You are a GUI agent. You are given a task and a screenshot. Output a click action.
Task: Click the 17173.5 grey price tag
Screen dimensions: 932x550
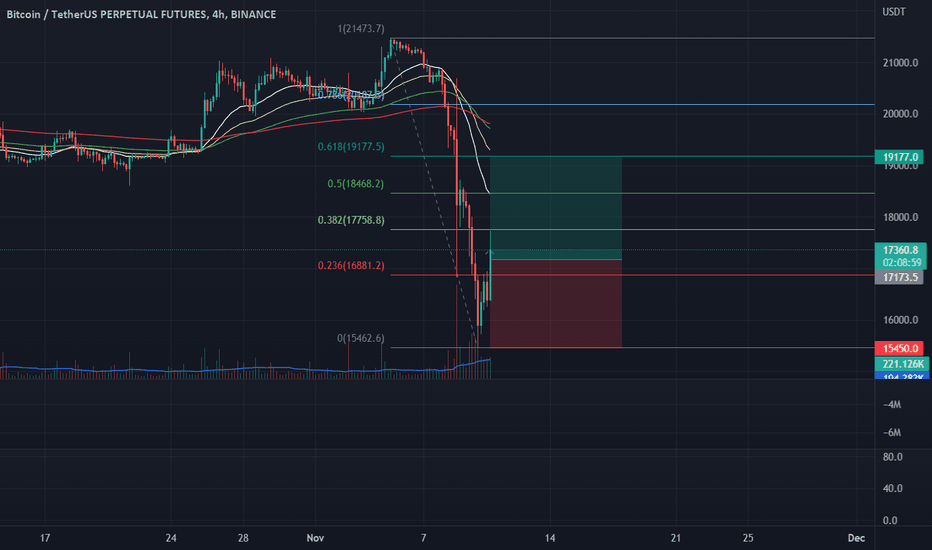click(x=899, y=277)
